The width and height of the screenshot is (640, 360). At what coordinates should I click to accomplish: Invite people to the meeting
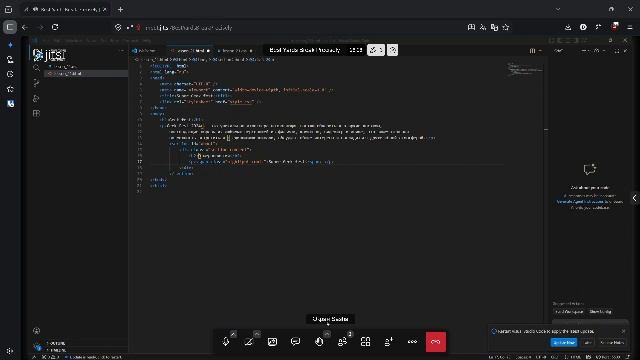[389, 342]
